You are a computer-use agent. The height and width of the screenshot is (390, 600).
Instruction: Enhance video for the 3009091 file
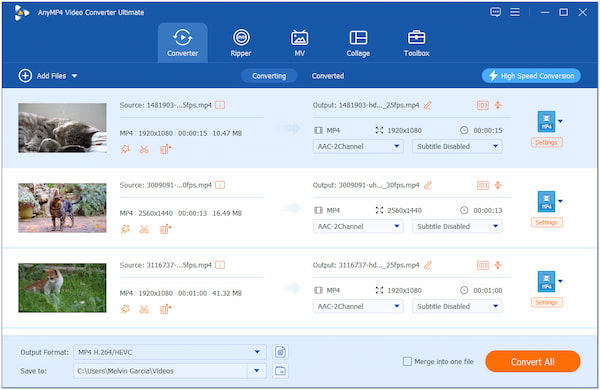click(x=165, y=229)
